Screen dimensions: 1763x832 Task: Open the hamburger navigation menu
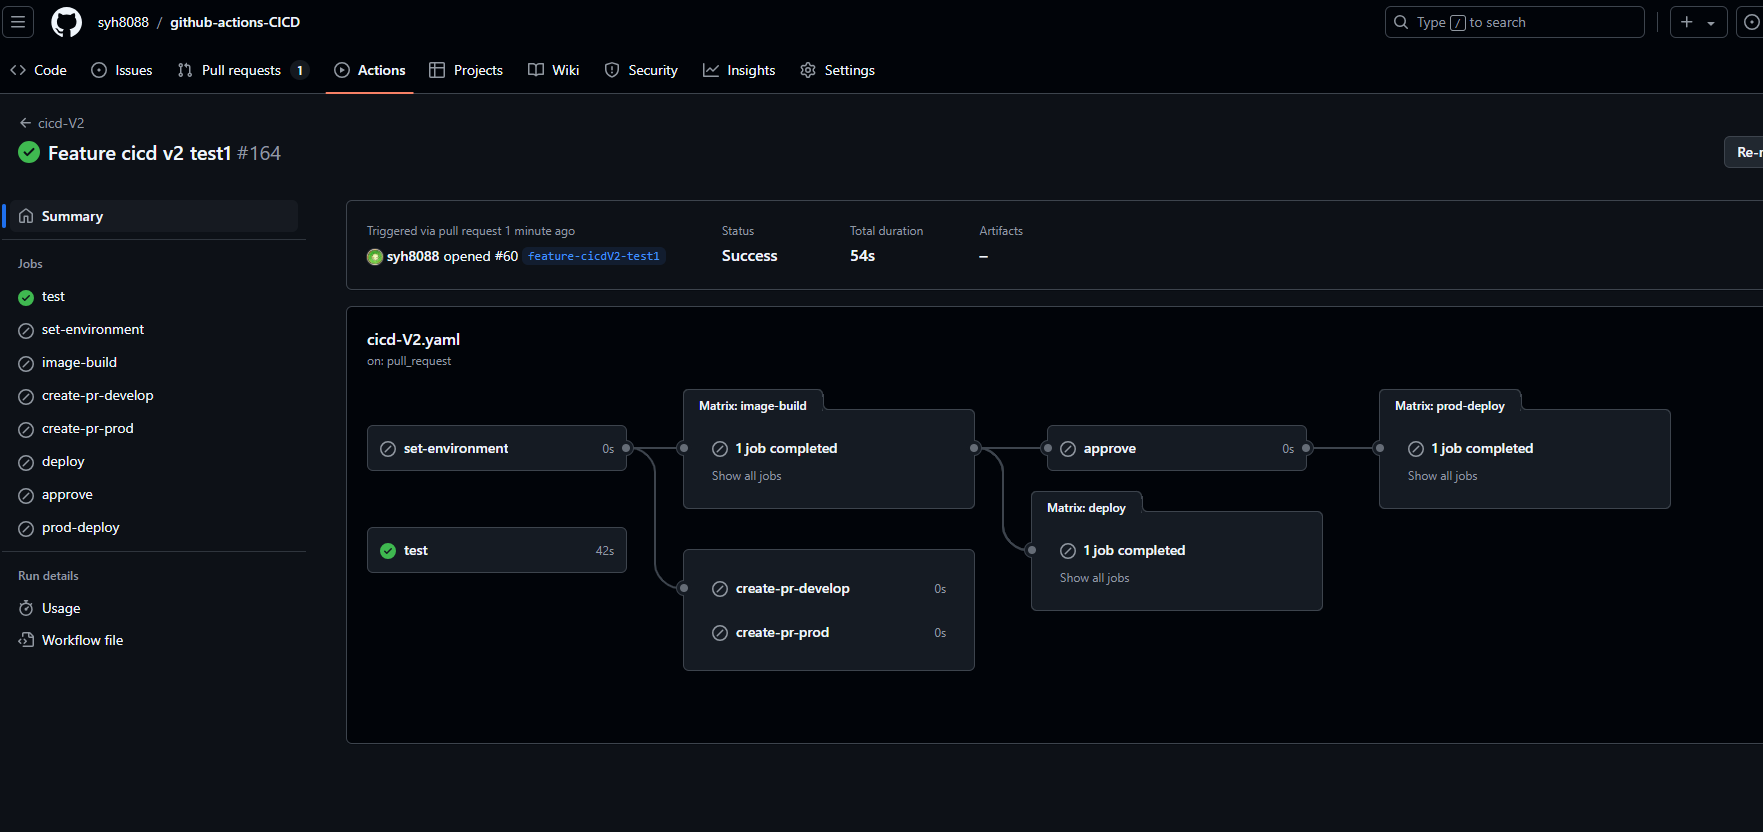[x=18, y=22]
